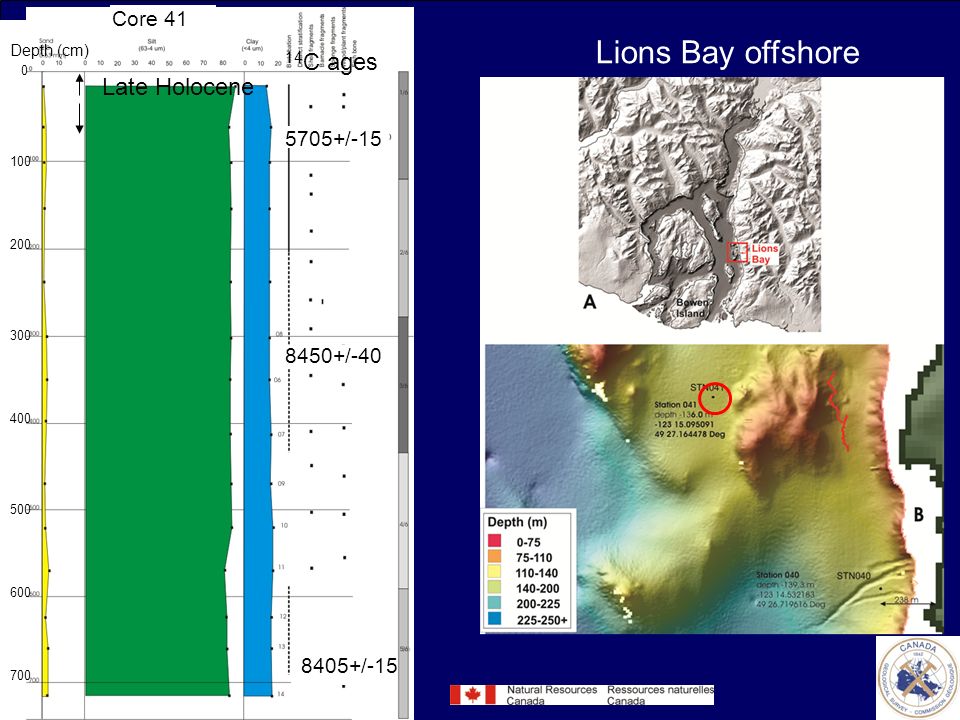Click the 'Late Holocene' label
The width and height of the screenshot is (960, 720).
pyautogui.click(x=178, y=87)
